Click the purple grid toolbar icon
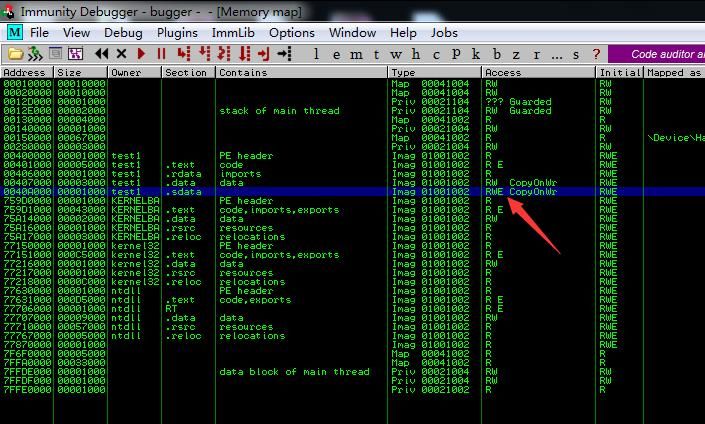Image resolution: width=705 pixels, height=424 pixels. click(x=76, y=54)
